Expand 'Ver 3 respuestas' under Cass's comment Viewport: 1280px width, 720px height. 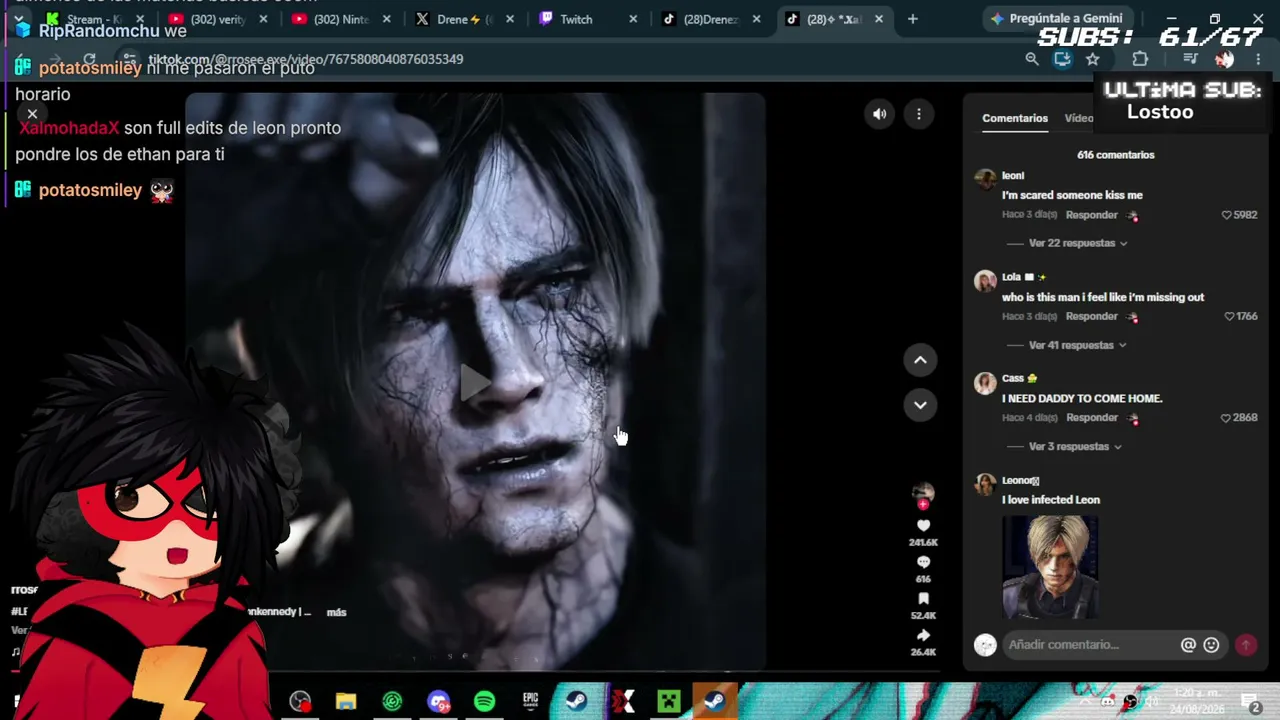pyautogui.click(x=1075, y=447)
